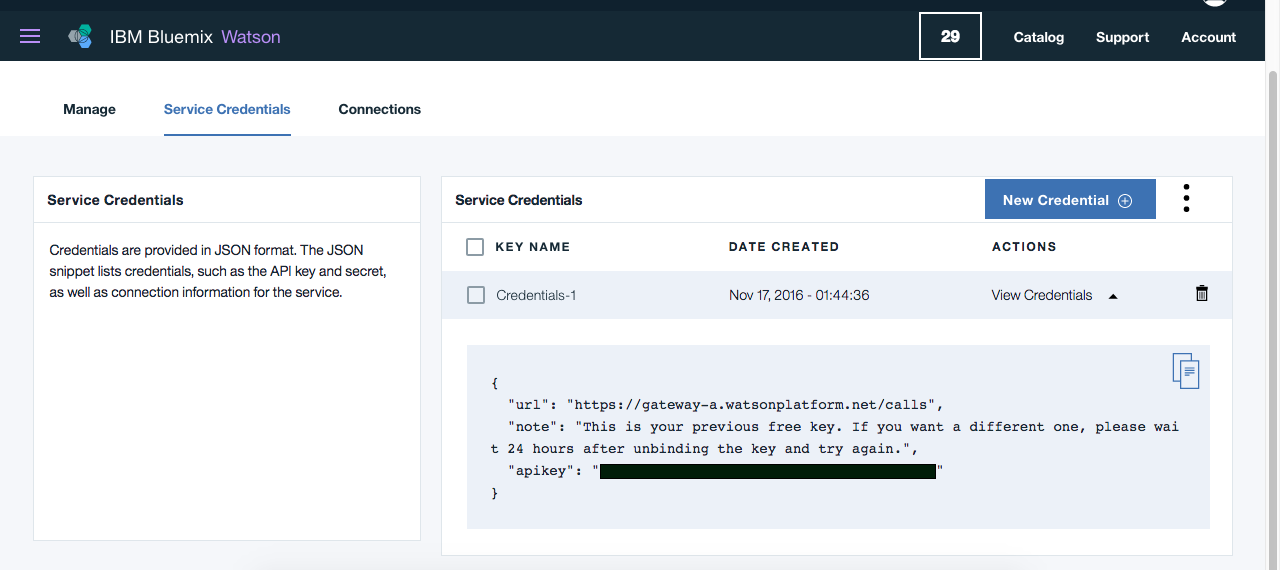The height and width of the screenshot is (570, 1280).
Task: Select the Service Credentials tab
Action: 227,109
